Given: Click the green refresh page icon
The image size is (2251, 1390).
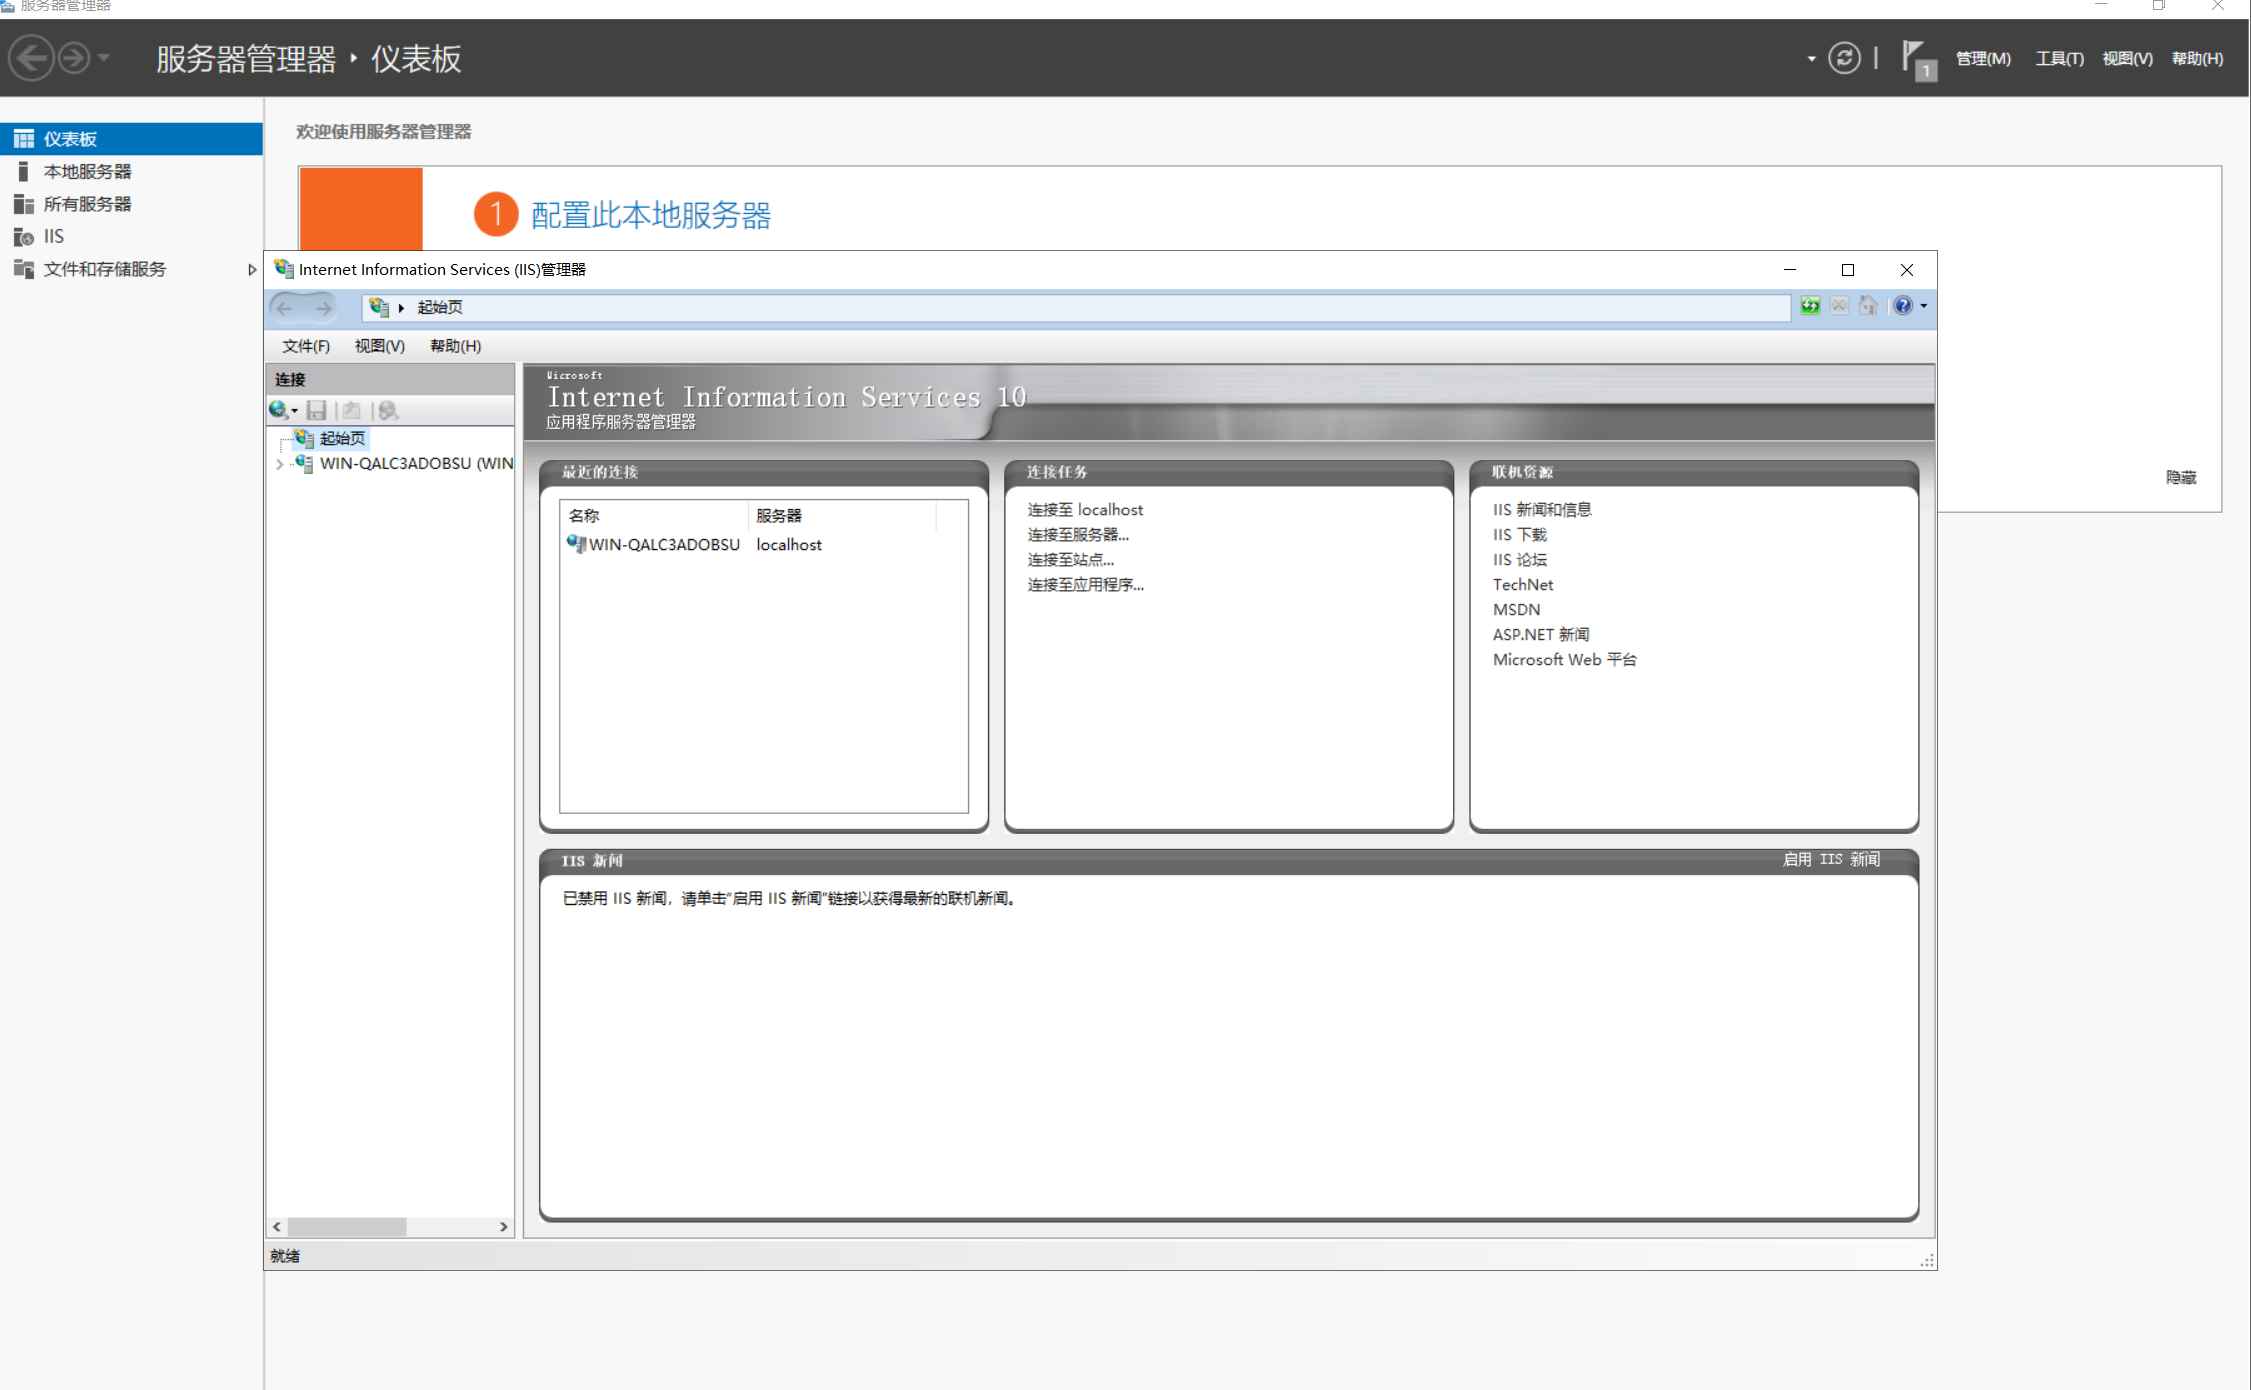Looking at the screenshot, I should click(x=1810, y=306).
